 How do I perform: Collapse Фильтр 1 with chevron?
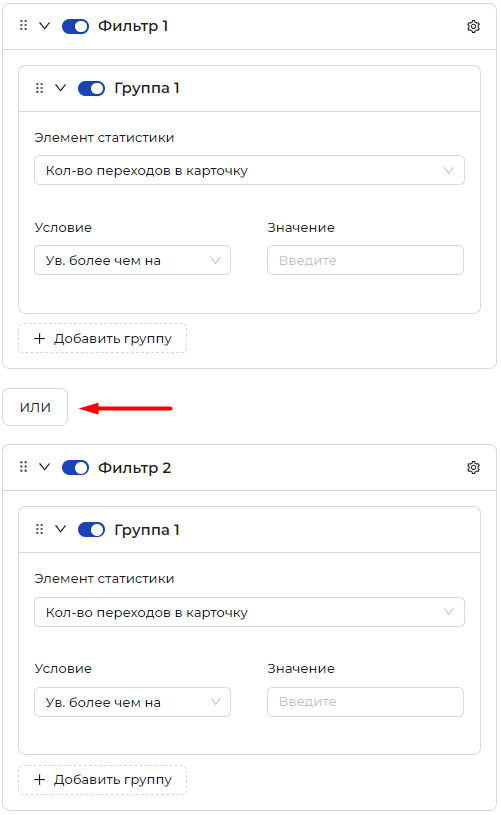tap(45, 25)
